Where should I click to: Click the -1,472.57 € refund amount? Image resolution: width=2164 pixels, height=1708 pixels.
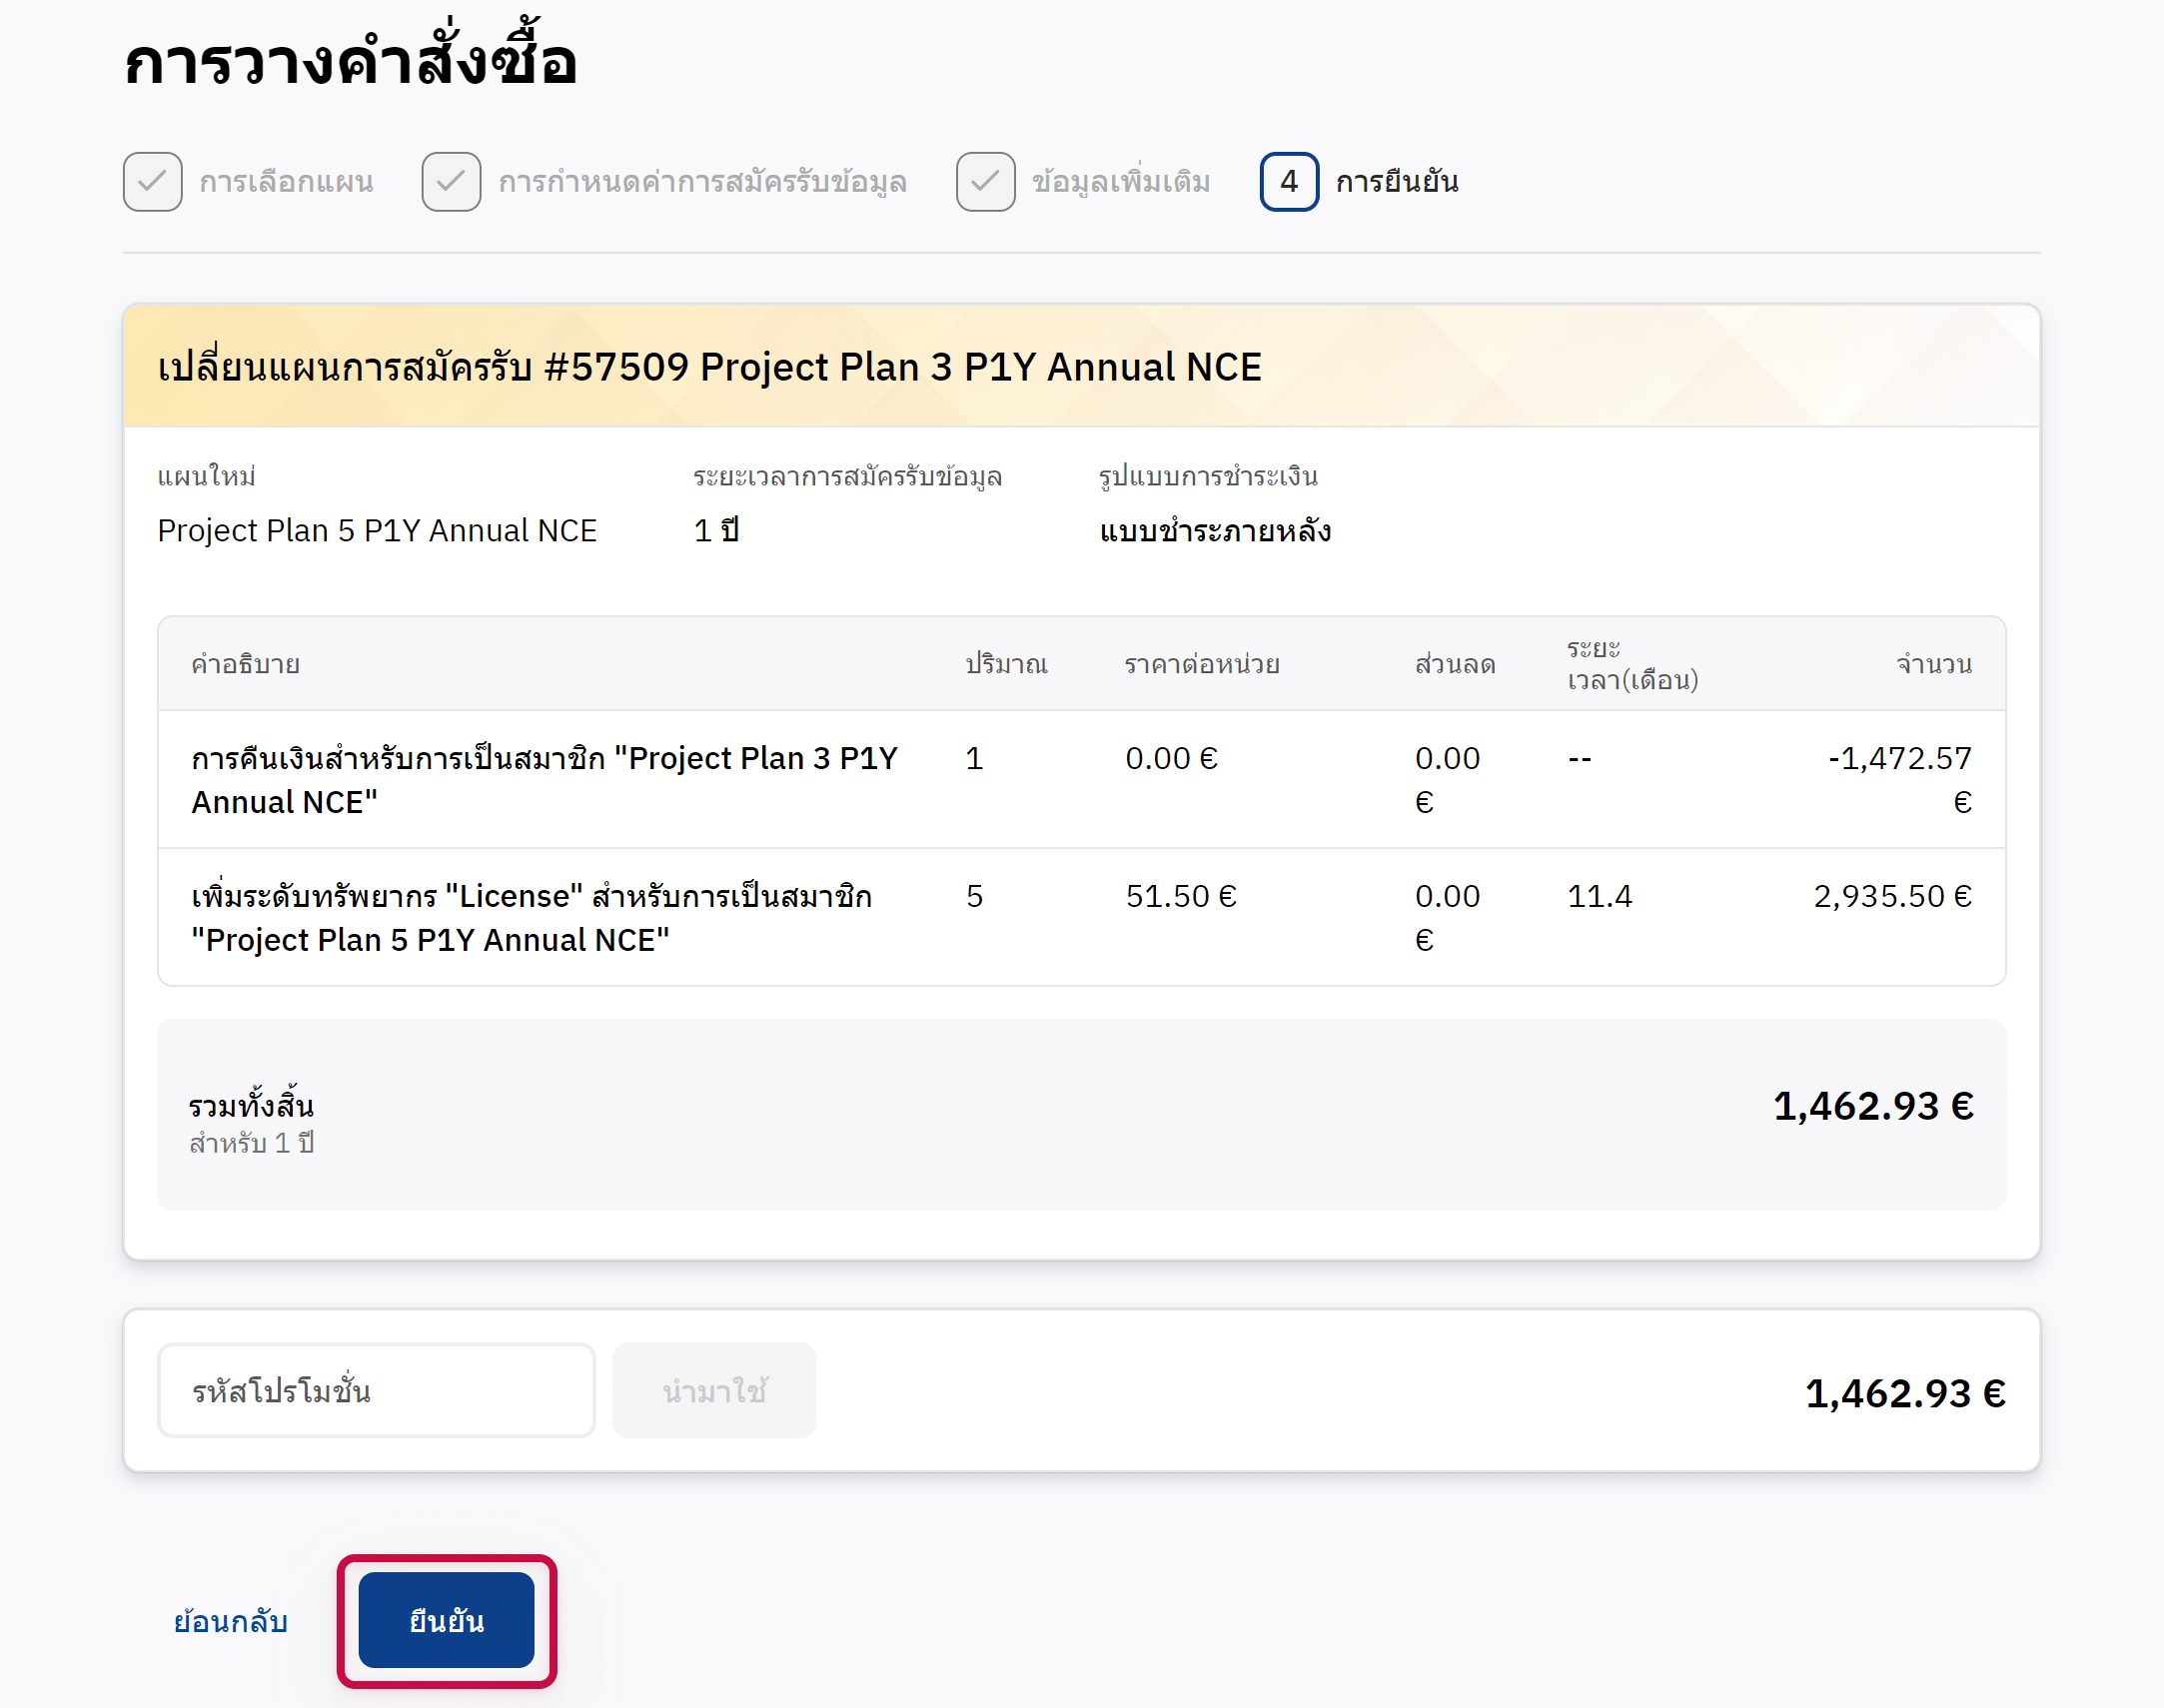click(1899, 759)
